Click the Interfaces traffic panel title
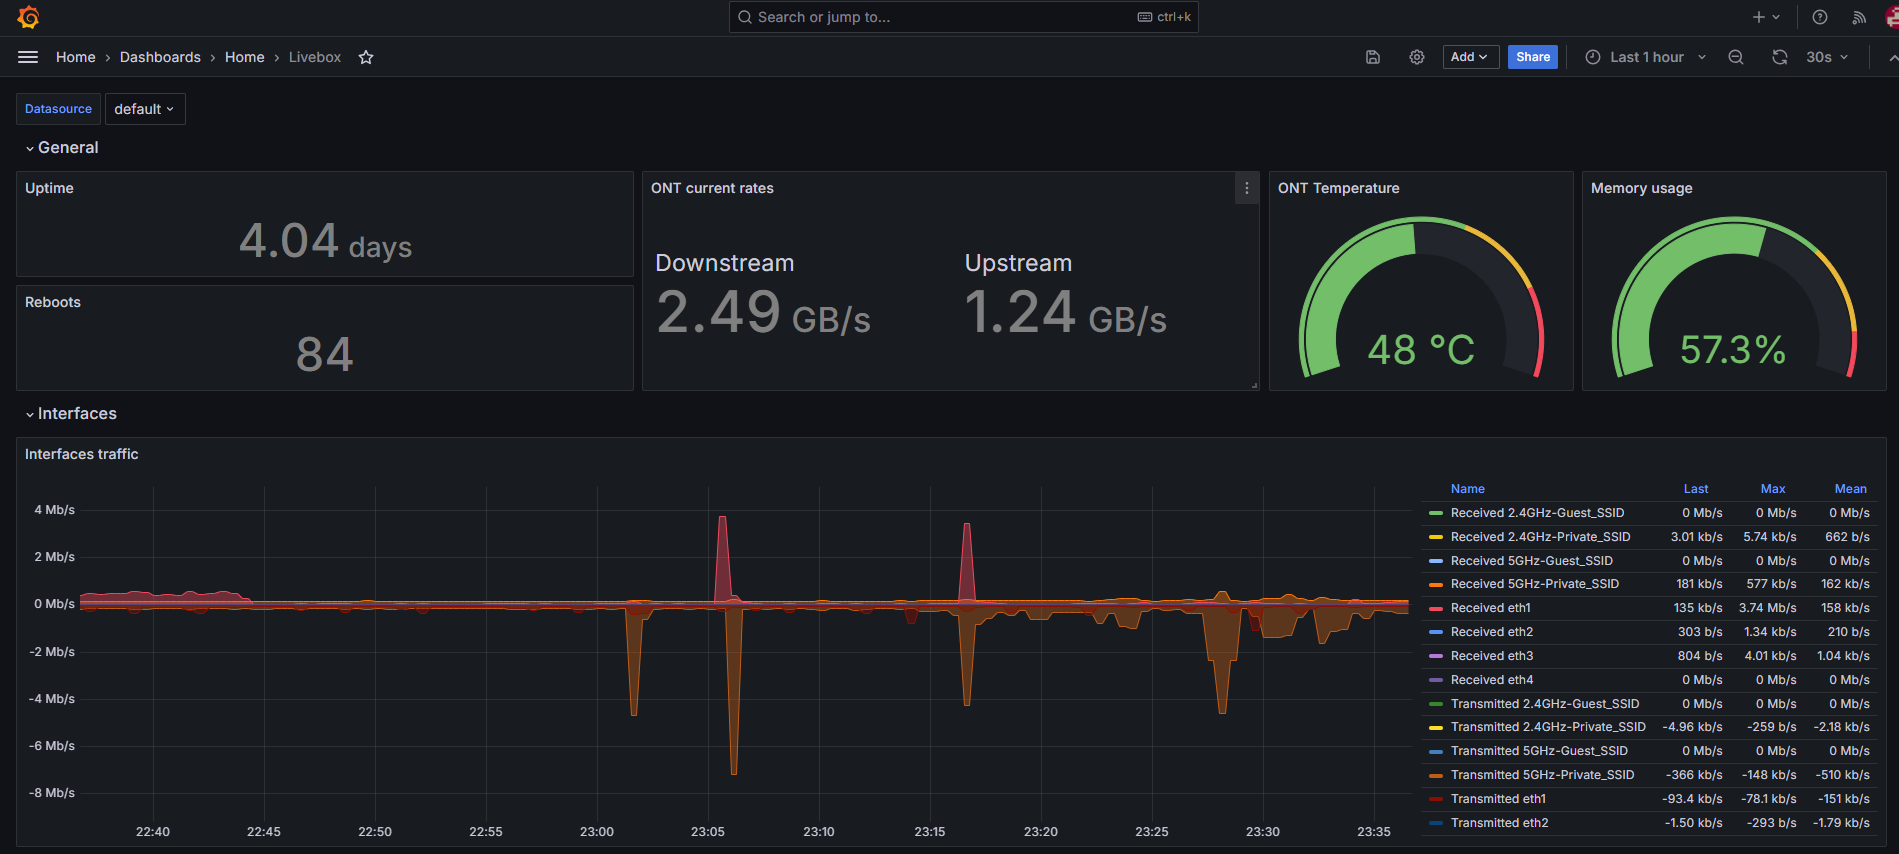The width and height of the screenshot is (1899, 854). pos(81,454)
